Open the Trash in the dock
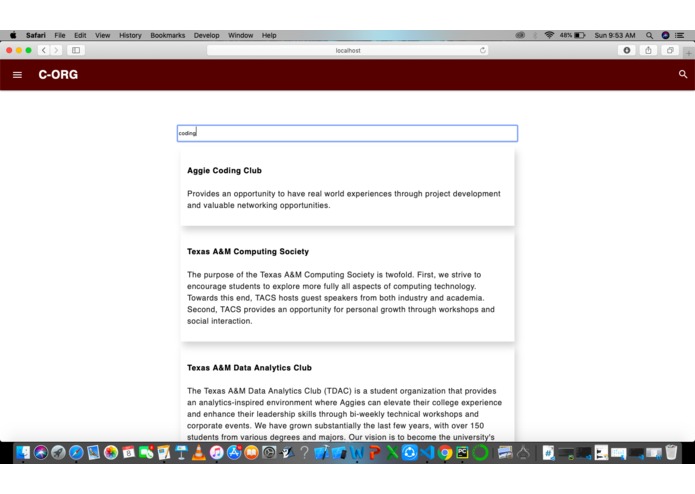 (671, 453)
